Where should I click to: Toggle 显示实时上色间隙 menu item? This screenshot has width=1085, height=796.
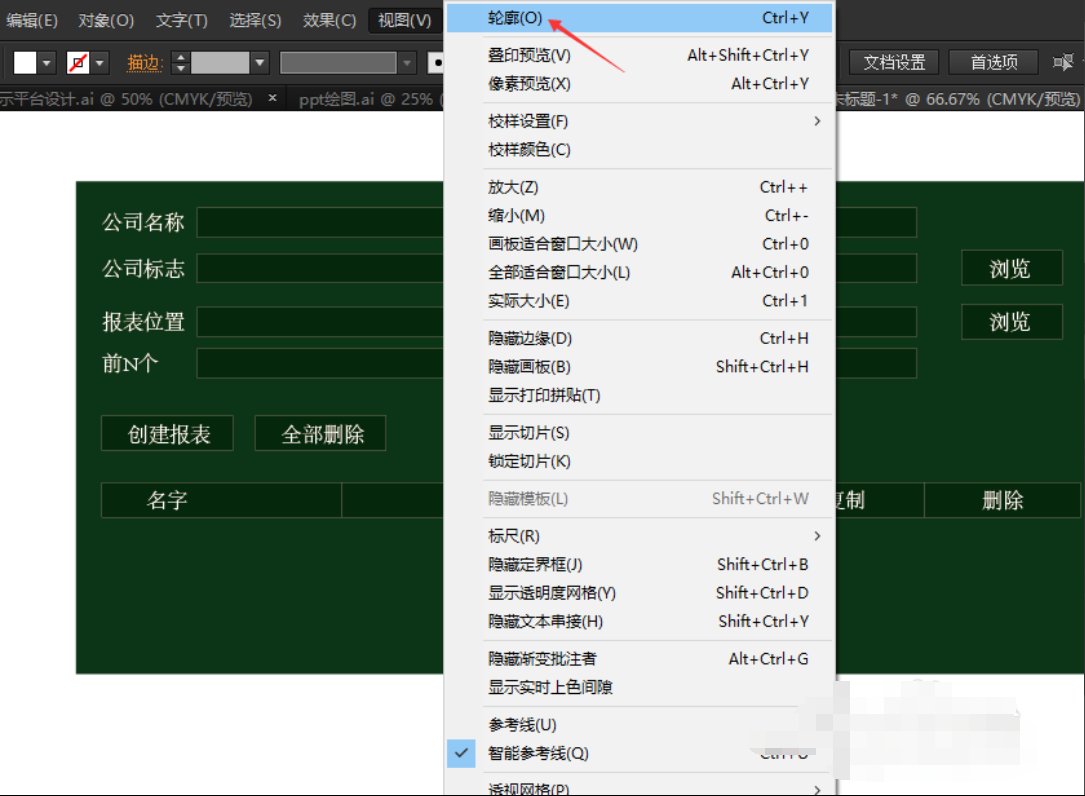point(639,687)
